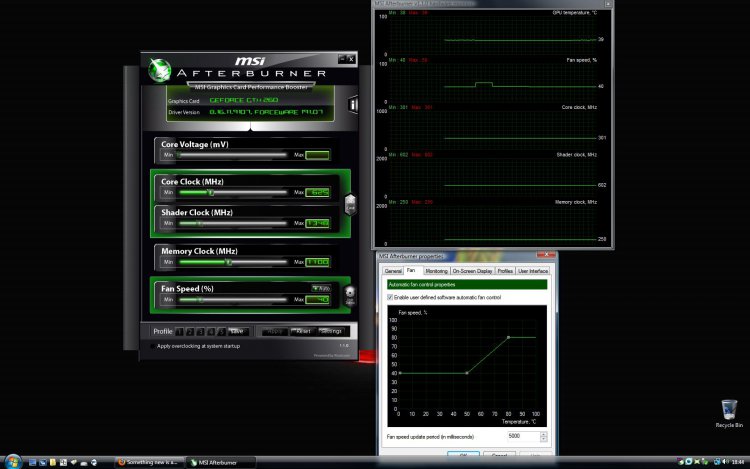Click the volume icon in system tray

(x=726, y=462)
